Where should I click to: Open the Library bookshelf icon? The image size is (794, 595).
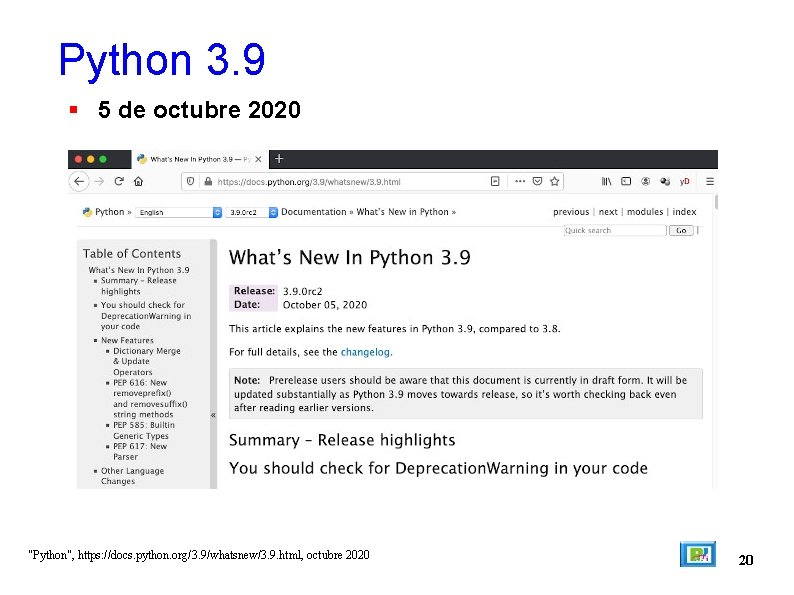pos(607,181)
